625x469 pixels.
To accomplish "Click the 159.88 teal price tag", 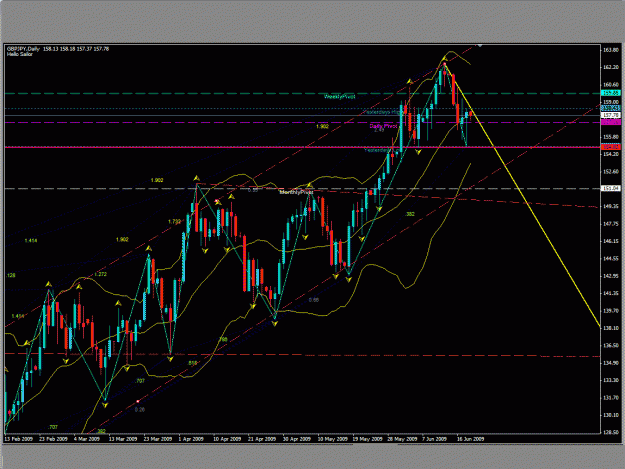I will (611, 93).
